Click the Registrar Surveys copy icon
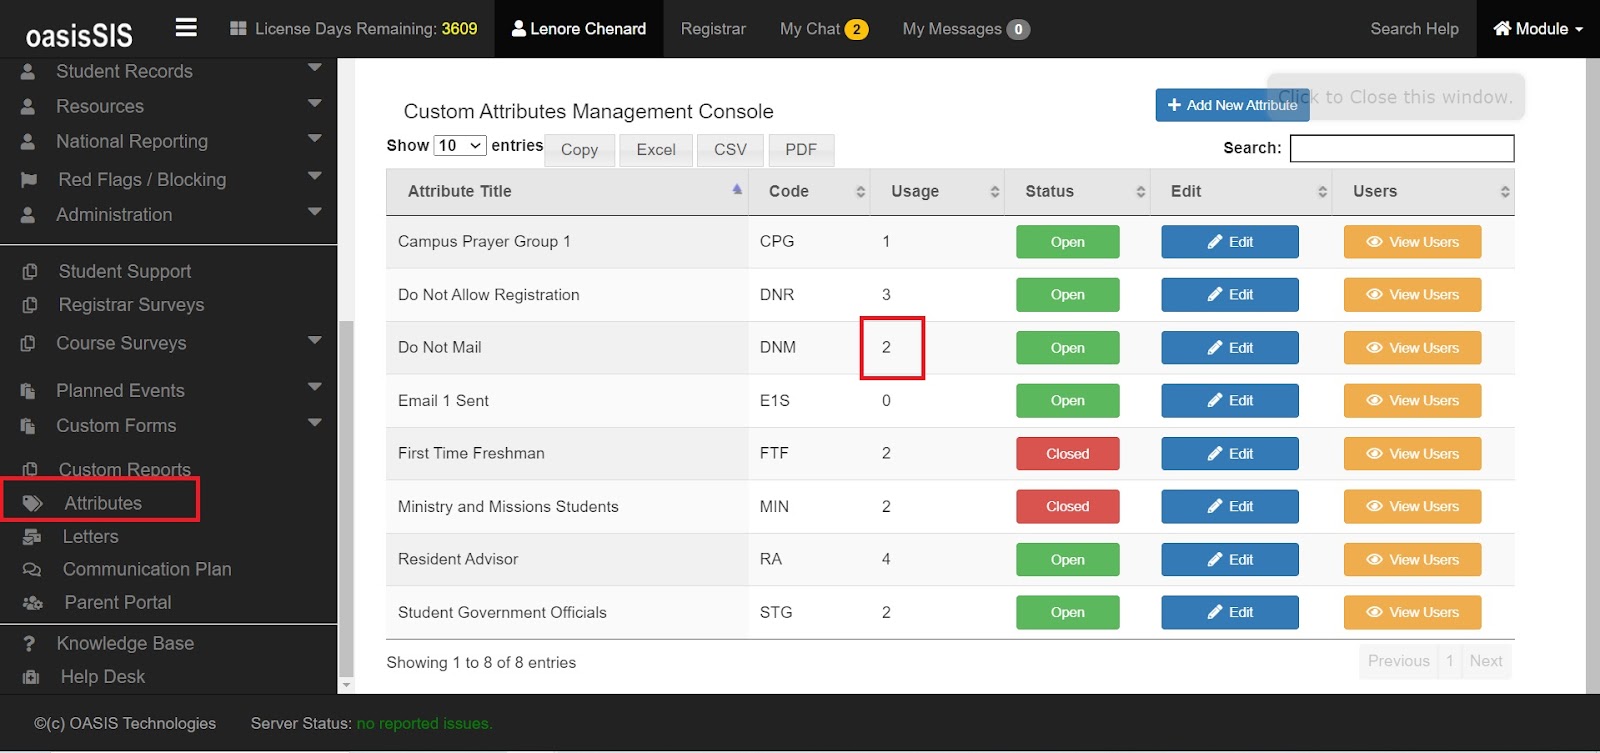Viewport: 1600px width, 753px height. pyautogui.click(x=30, y=305)
